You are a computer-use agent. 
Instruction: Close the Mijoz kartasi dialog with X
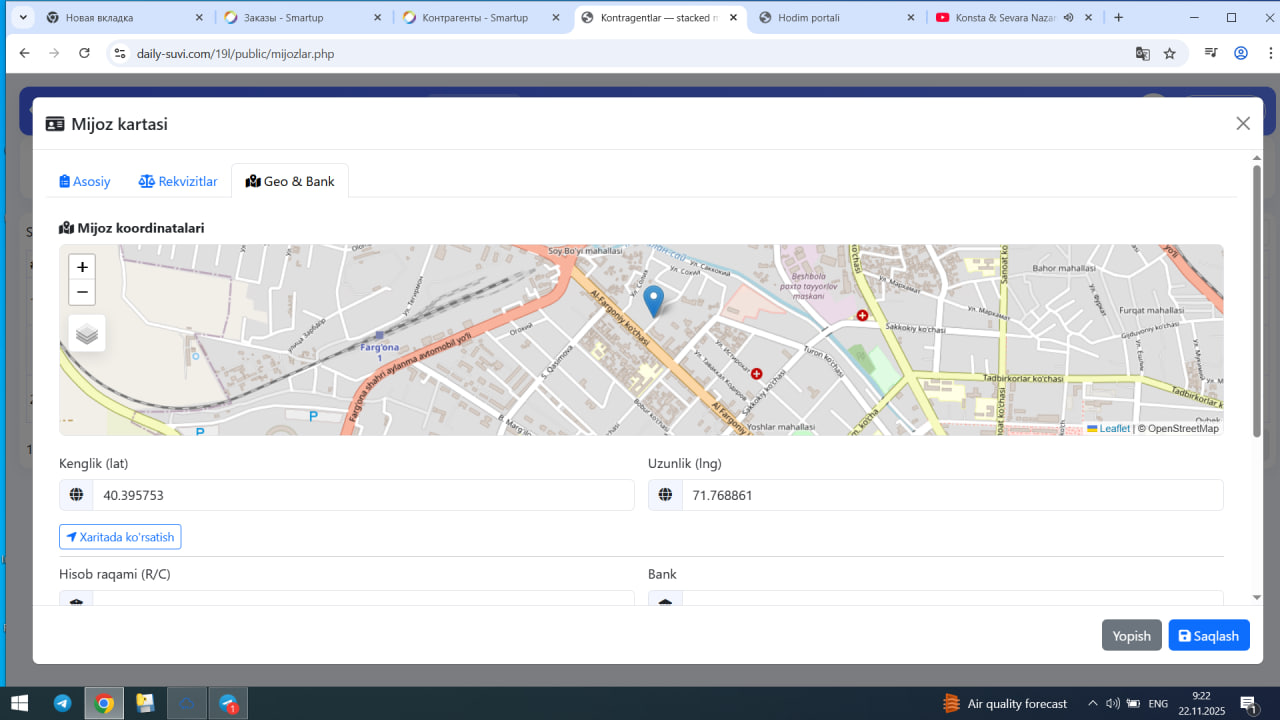pos(1243,123)
